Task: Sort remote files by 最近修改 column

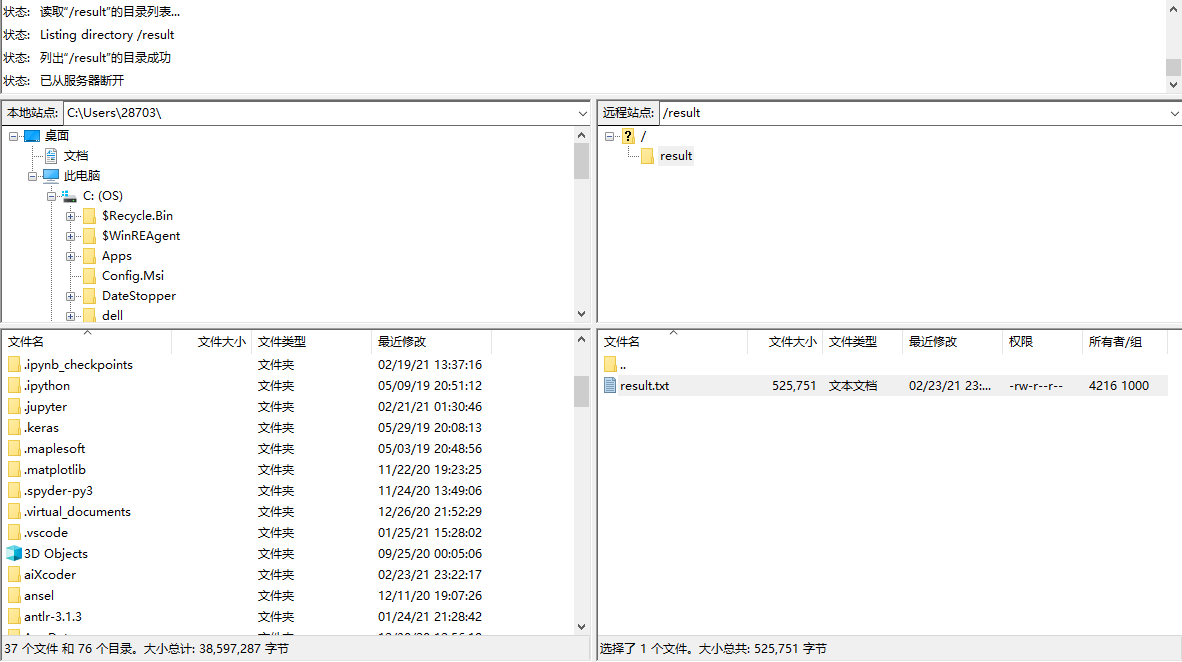Action: tap(952, 342)
